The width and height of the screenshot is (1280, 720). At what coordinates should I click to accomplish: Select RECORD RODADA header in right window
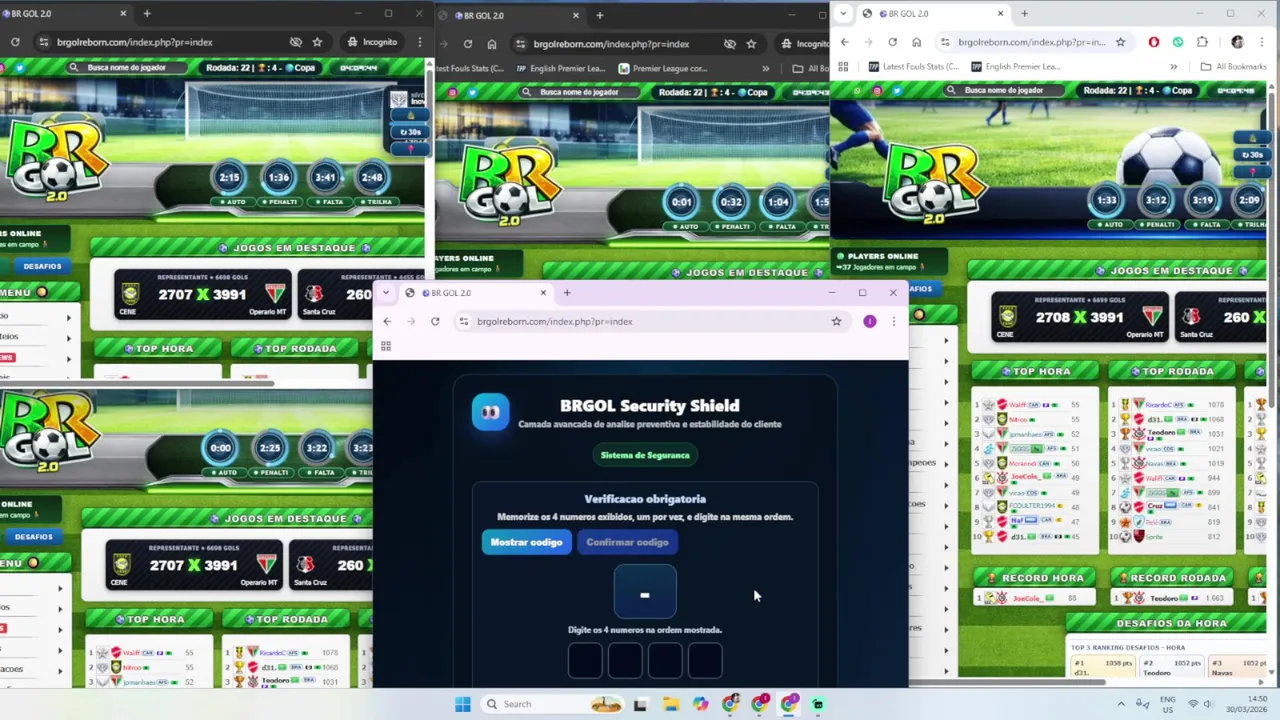tap(1171, 578)
